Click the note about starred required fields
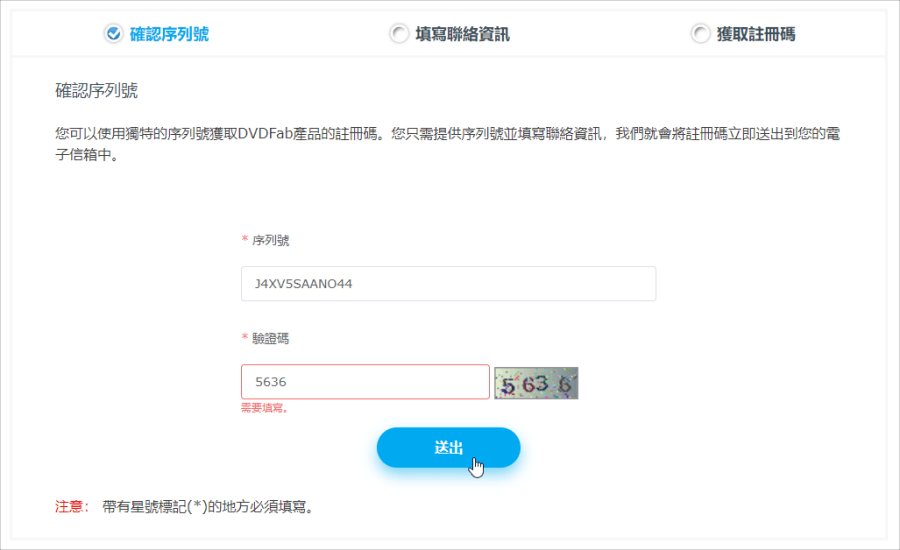Viewport: 900px width, 550px height. (x=208, y=506)
